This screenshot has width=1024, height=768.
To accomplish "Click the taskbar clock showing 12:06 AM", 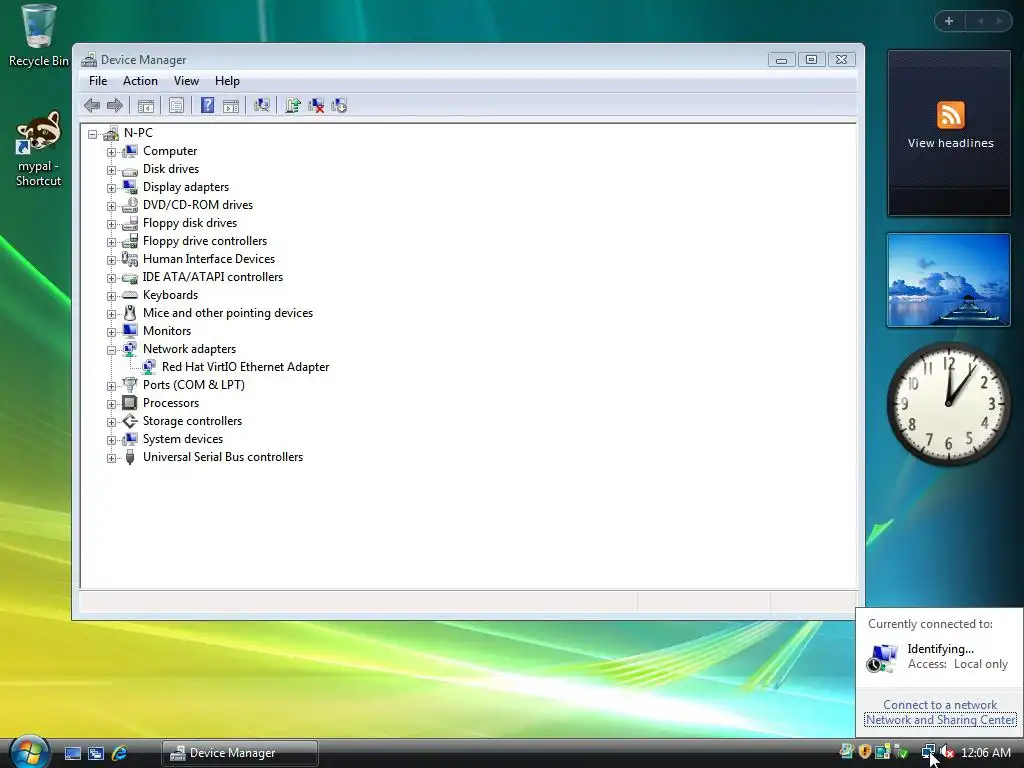I will pos(986,753).
